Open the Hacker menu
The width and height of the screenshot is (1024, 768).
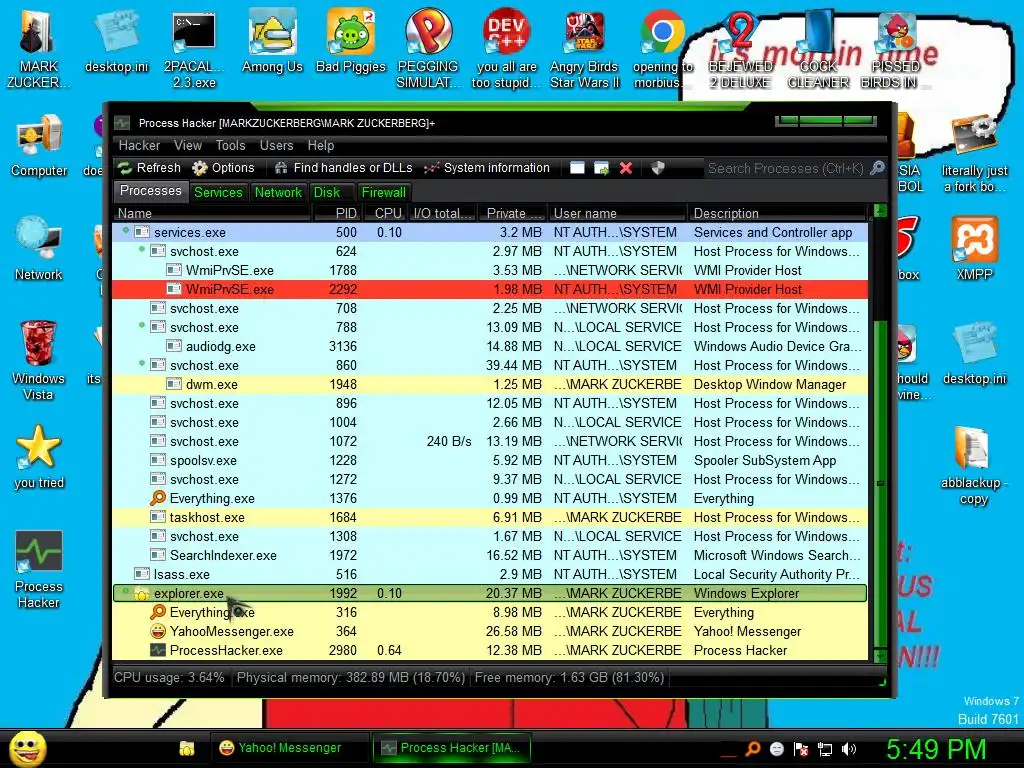(x=139, y=146)
